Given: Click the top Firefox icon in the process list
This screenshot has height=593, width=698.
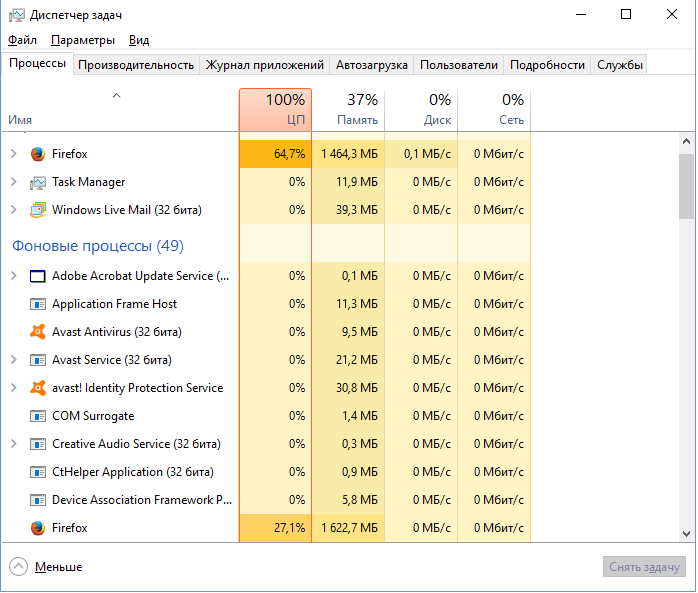Looking at the screenshot, I should pos(38,154).
